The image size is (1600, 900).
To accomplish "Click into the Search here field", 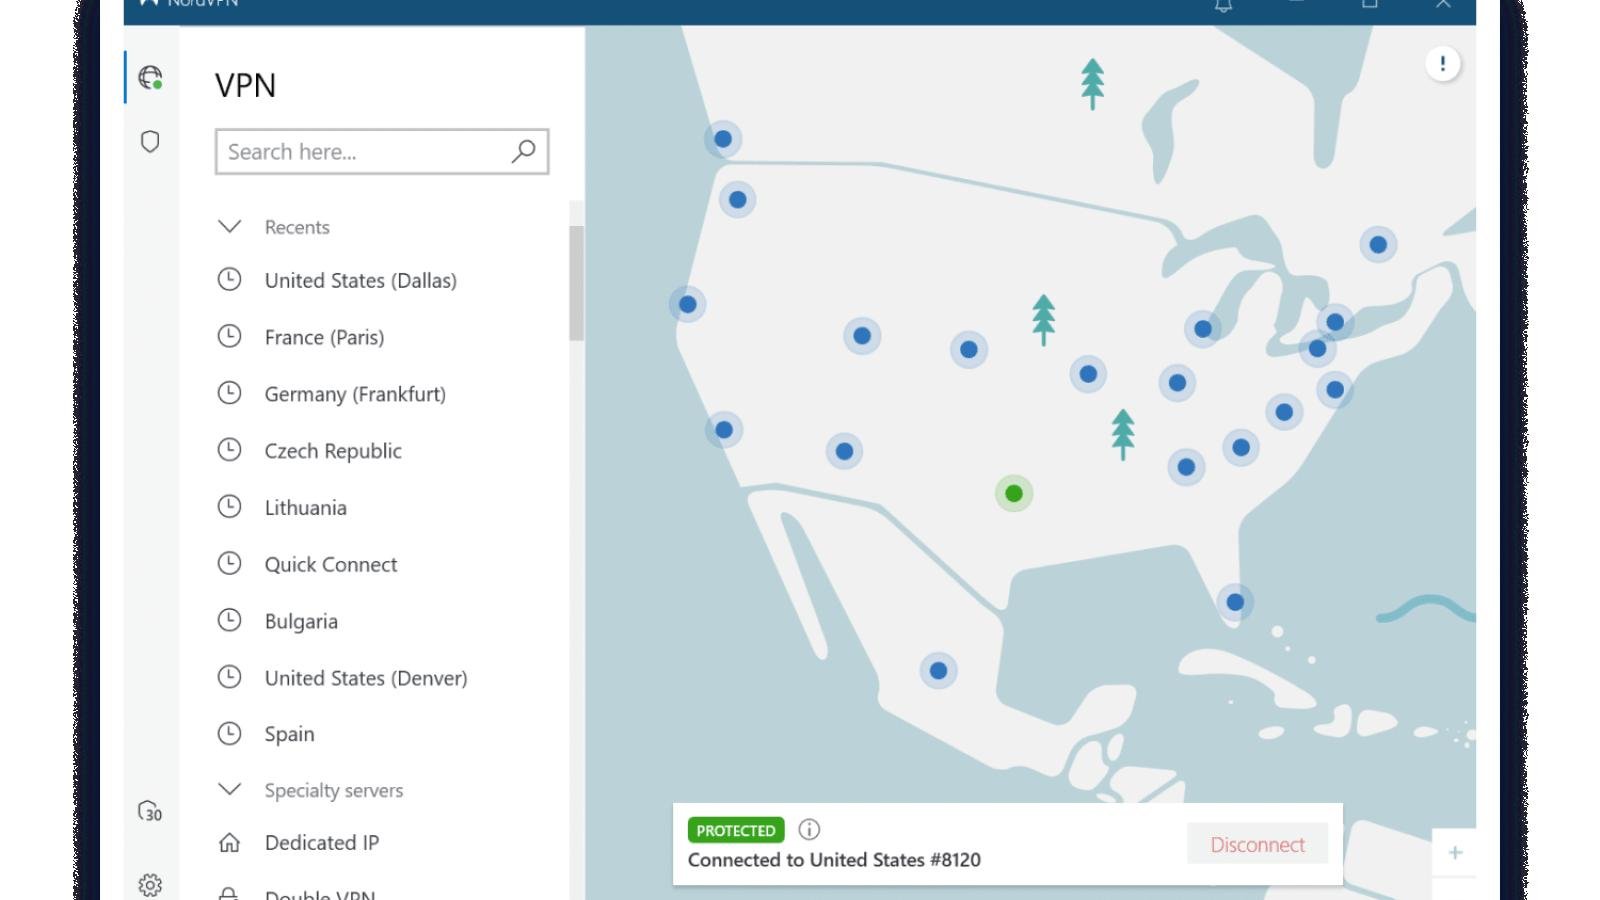I will point(382,152).
